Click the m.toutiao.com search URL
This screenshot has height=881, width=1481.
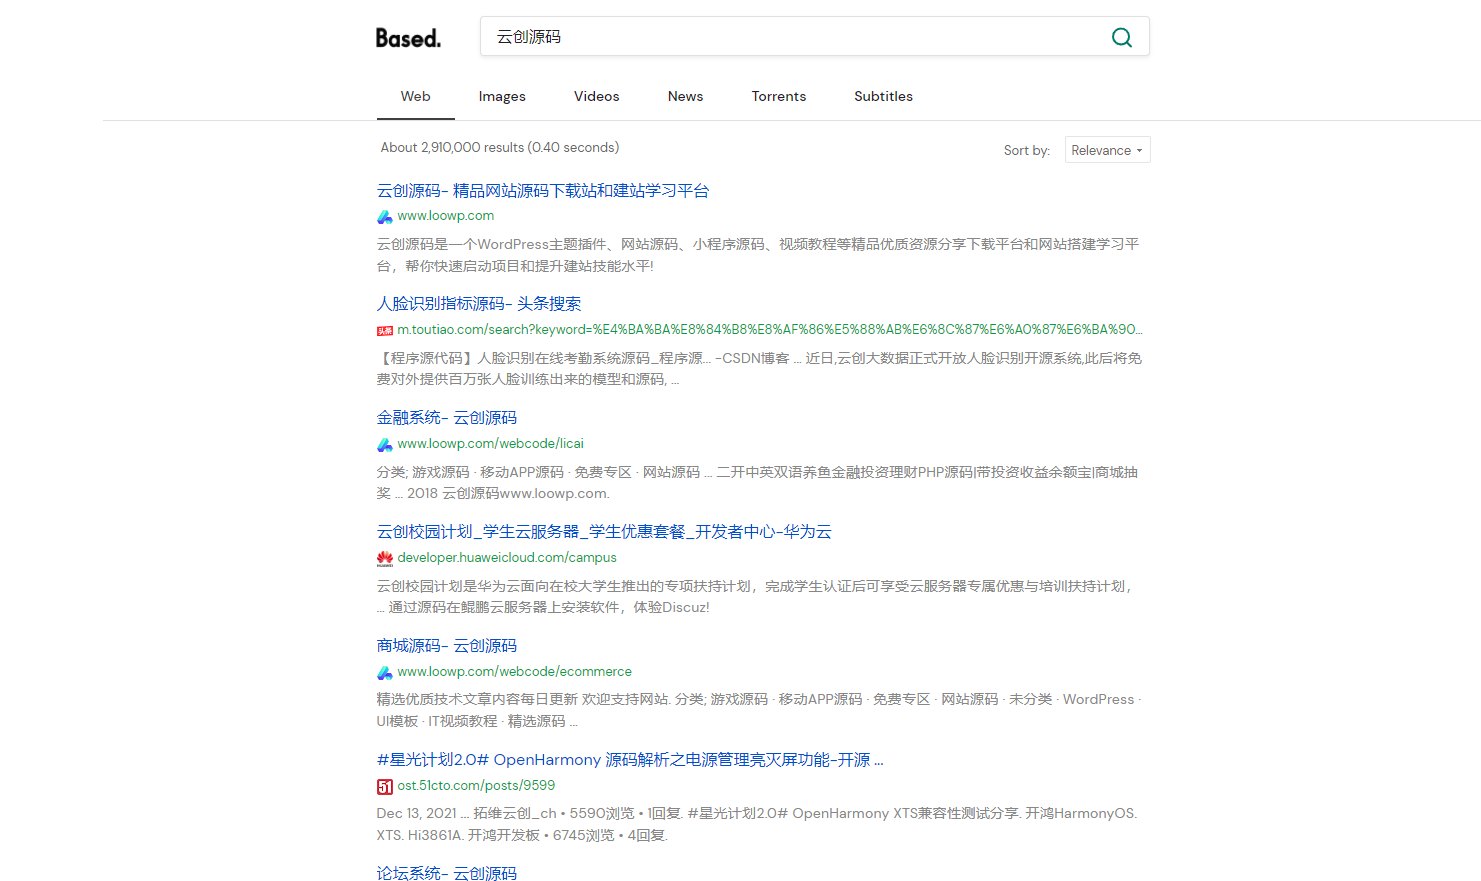coord(769,330)
